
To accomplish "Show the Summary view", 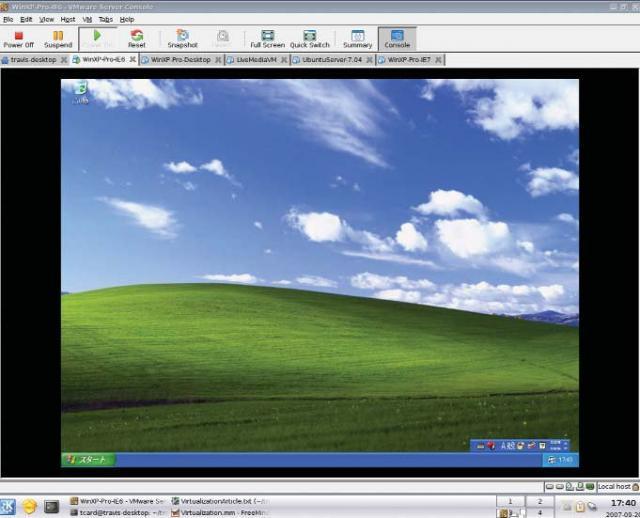I will [358, 39].
